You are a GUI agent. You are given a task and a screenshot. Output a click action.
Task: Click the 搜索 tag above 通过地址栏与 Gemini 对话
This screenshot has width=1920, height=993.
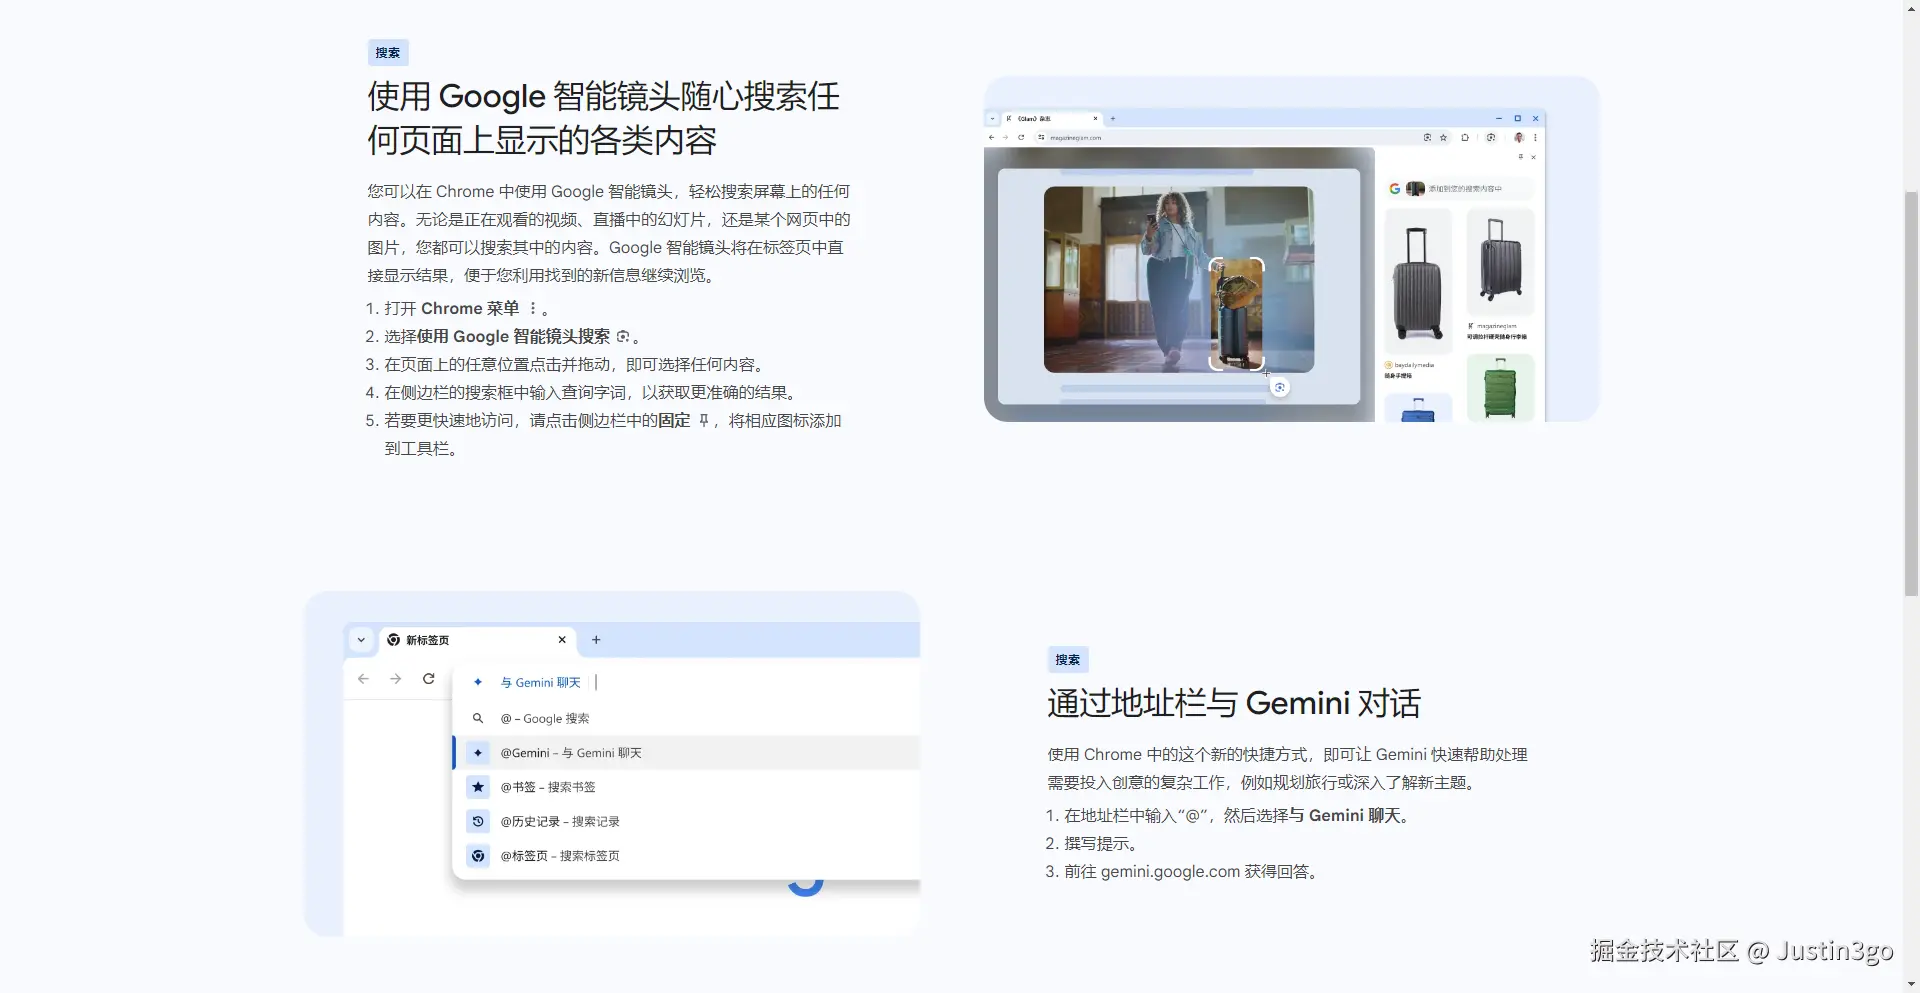[1068, 660]
